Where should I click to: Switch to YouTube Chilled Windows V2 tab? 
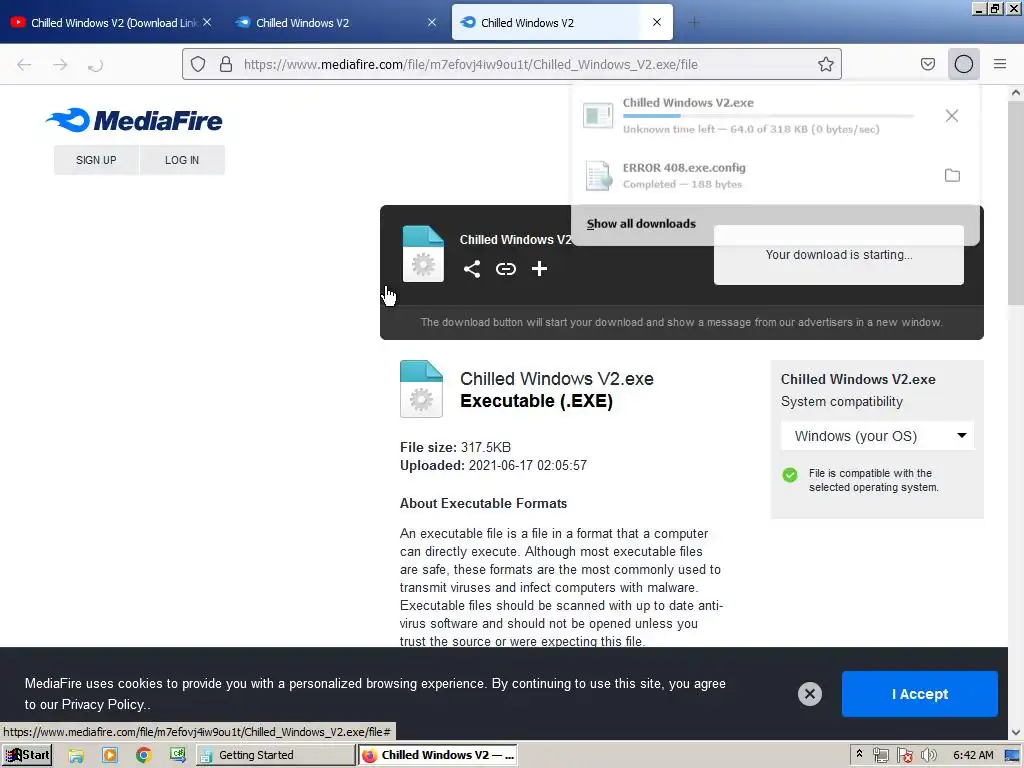pos(112,23)
